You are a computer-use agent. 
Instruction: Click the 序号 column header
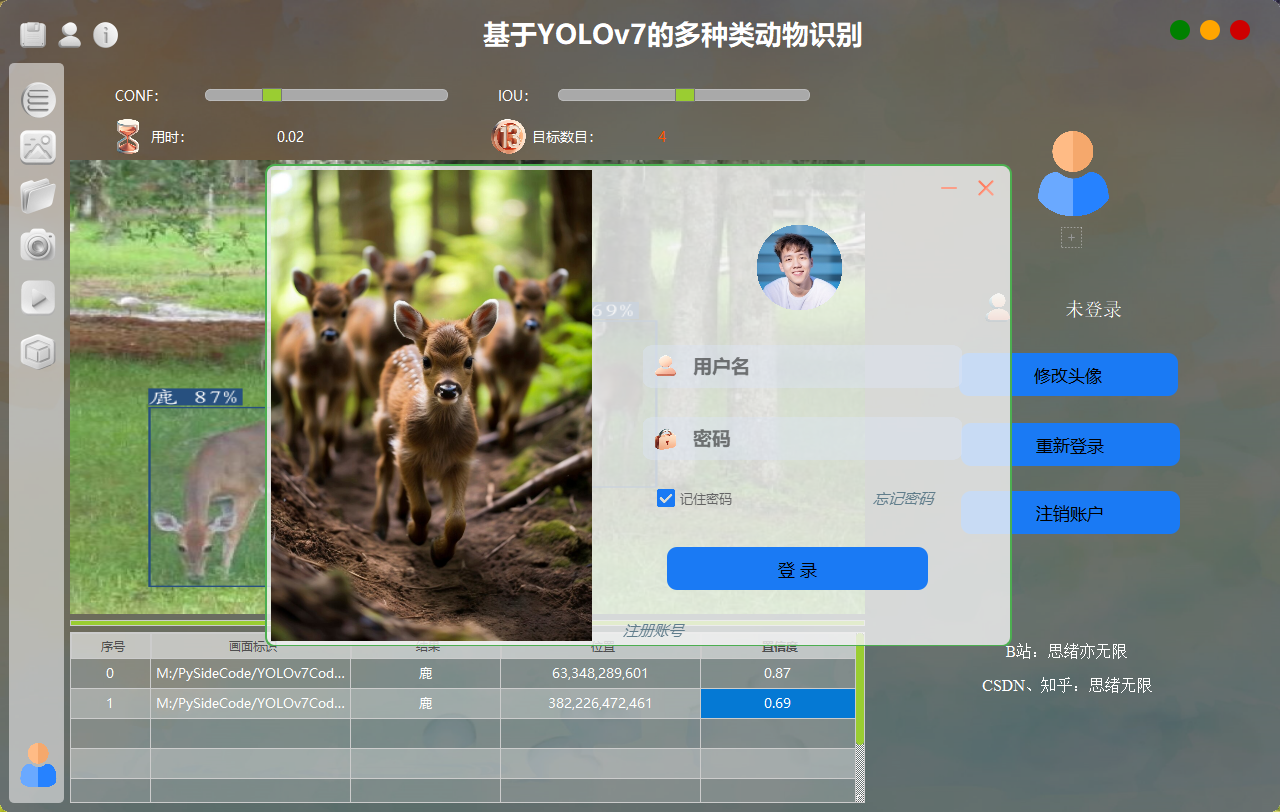pyautogui.click(x=112, y=646)
